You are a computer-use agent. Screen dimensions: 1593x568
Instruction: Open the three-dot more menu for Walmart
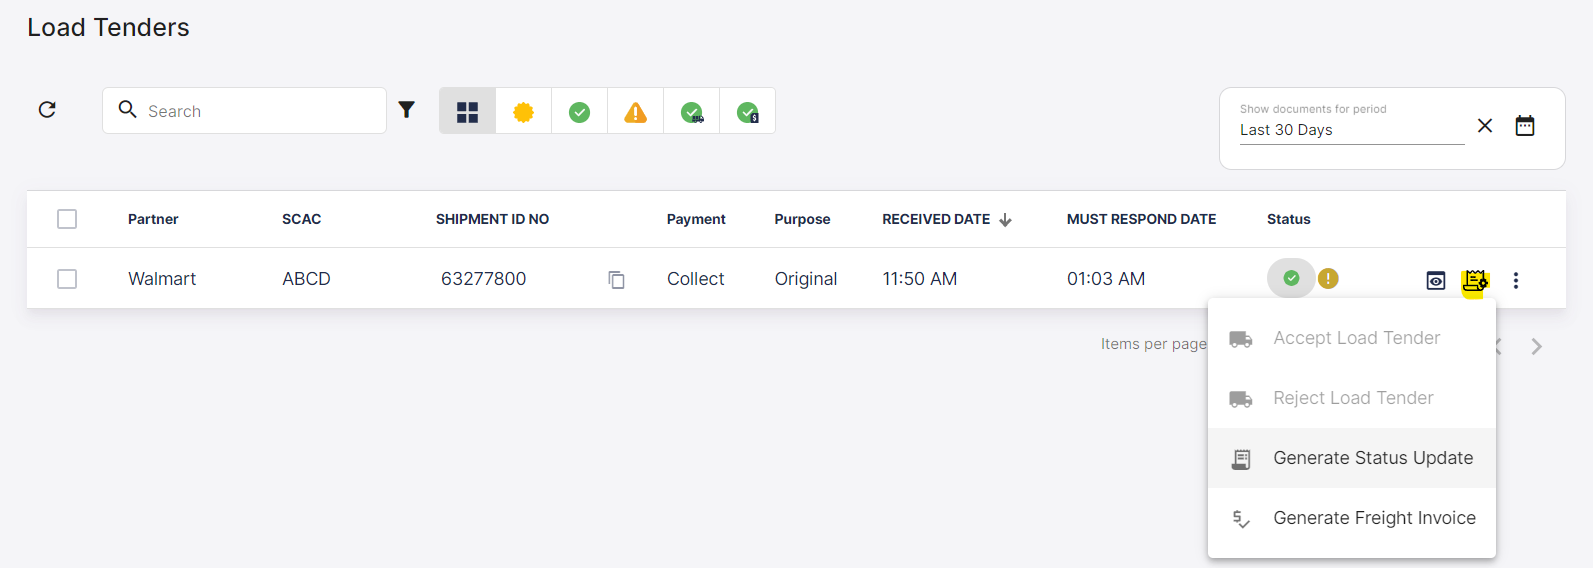click(1516, 280)
